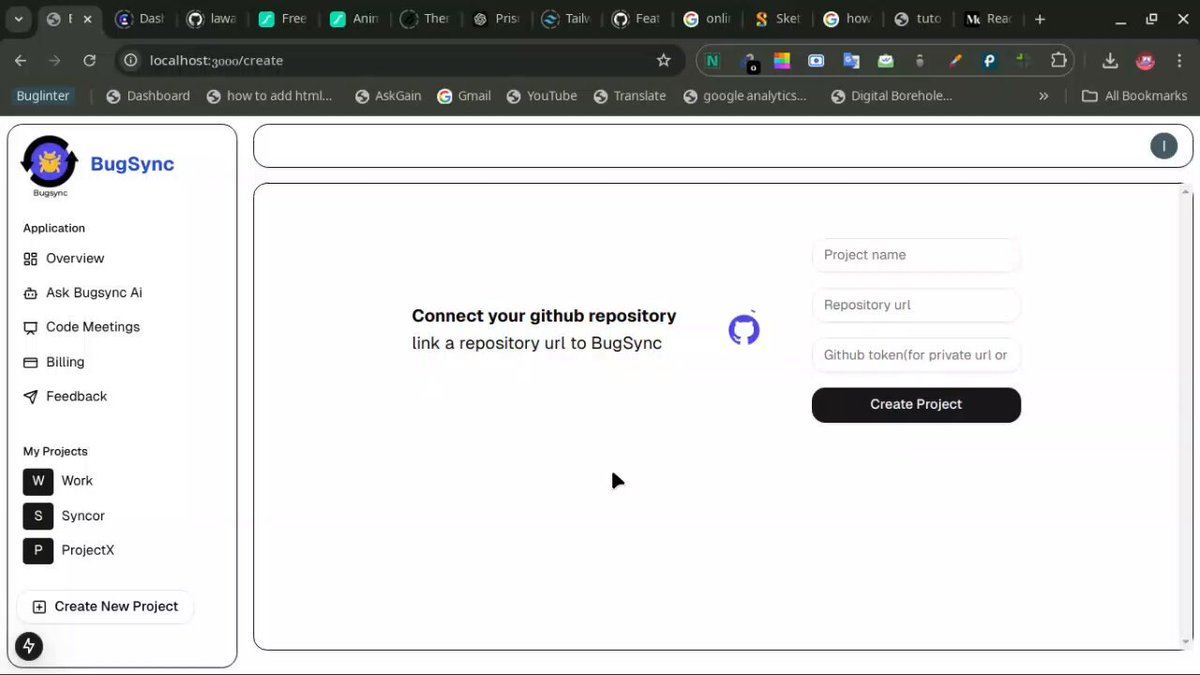Switch to the Free browser tab
The width and height of the screenshot is (1200, 675).
tap(283, 19)
